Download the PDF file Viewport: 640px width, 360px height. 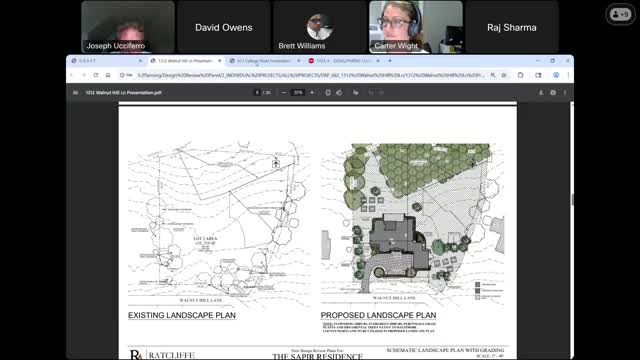pyautogui.click(x=541, y=93)
